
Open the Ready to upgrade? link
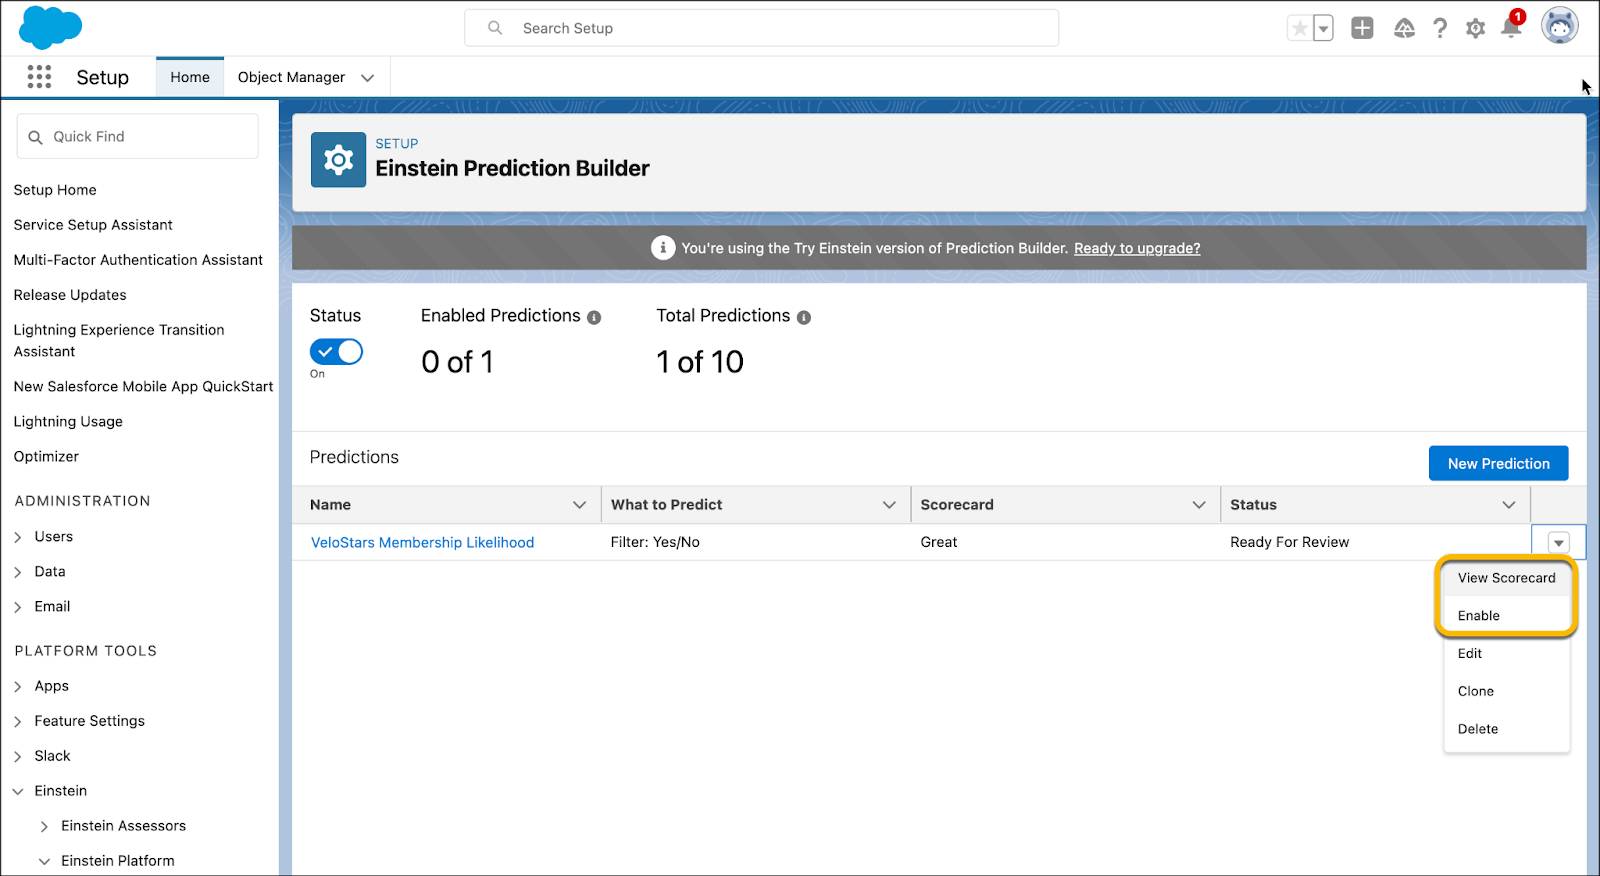coord(1137,248)
